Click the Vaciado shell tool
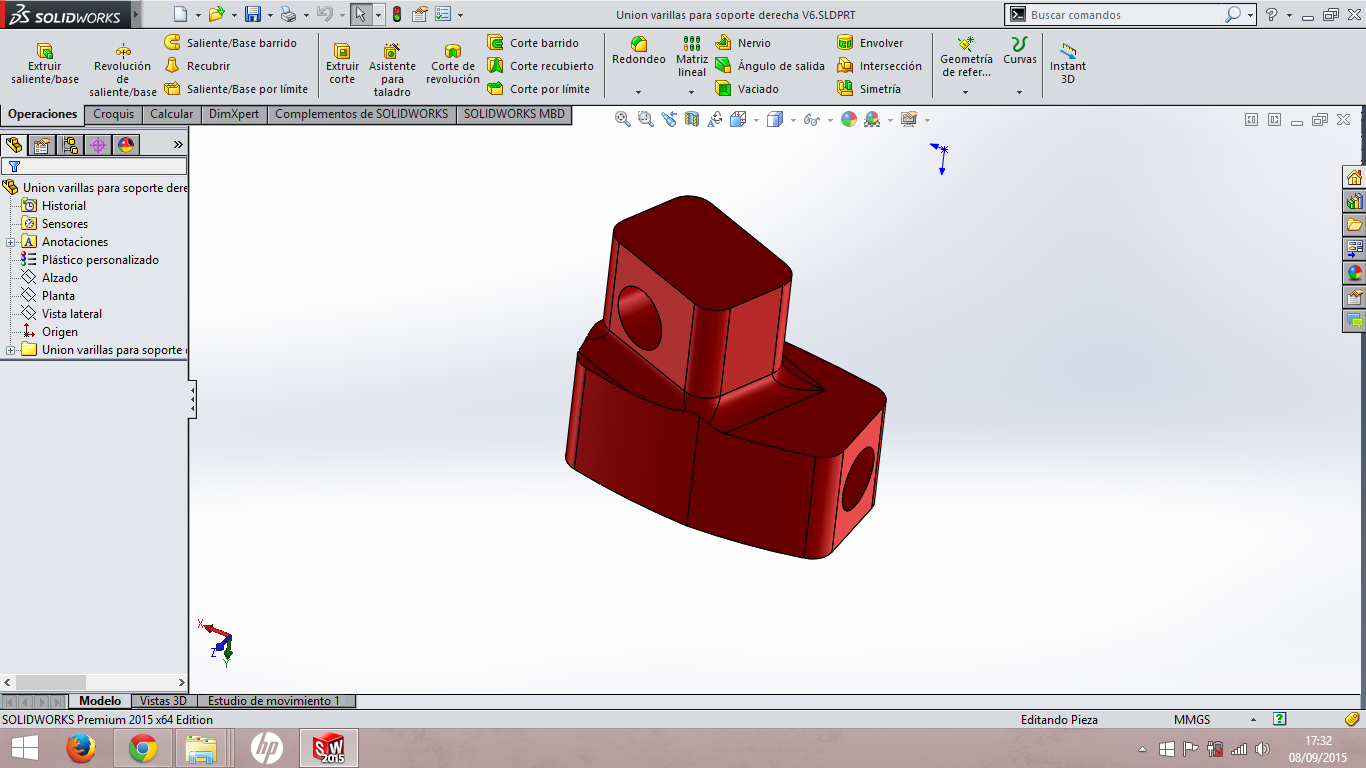Screen dimensions: 1366x768 tap(747, 89)
